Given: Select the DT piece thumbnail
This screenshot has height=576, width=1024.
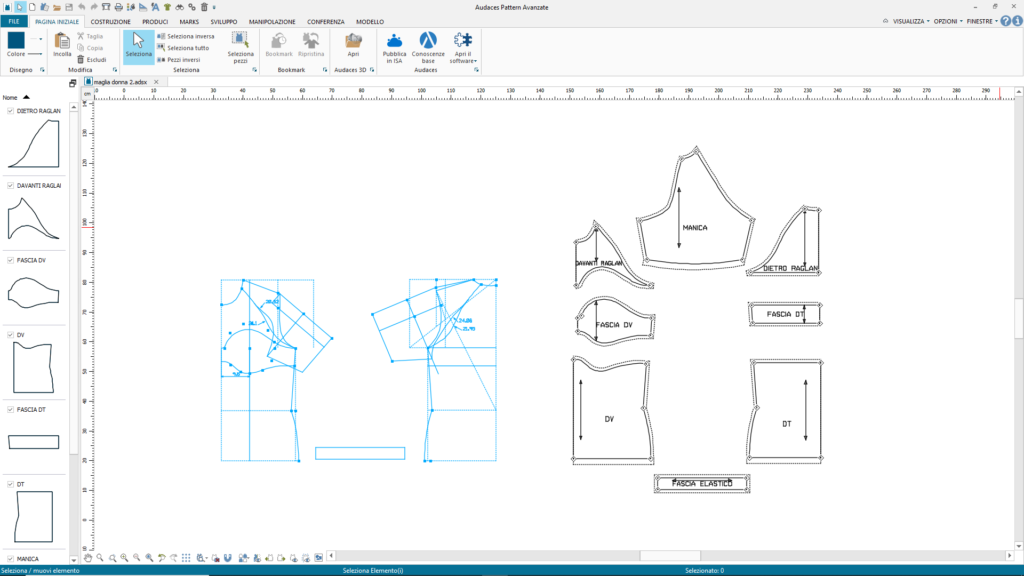Looking at the screenshot, I should point(33,517).
